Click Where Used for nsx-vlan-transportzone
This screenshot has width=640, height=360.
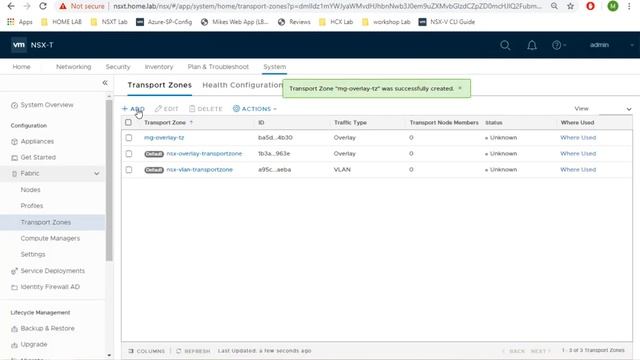[x=578, y=169]
